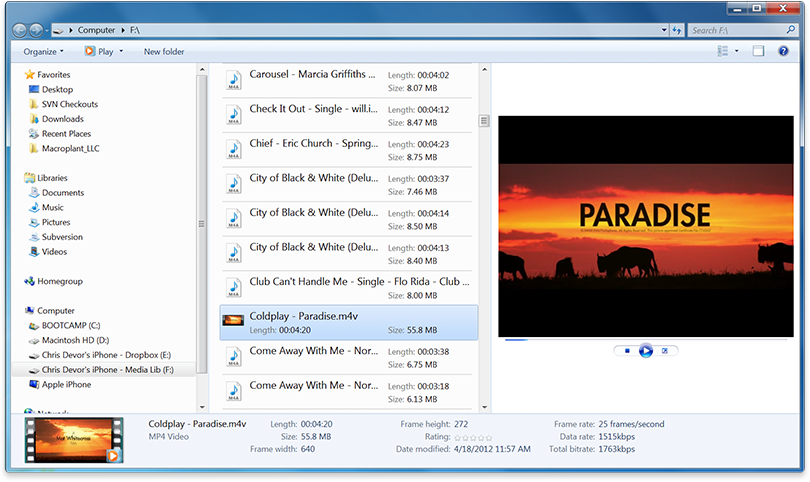Open the view options dropdown arrow
This screenshot has width=810, height=482.
pyautogui.click(x=737, y=51)
